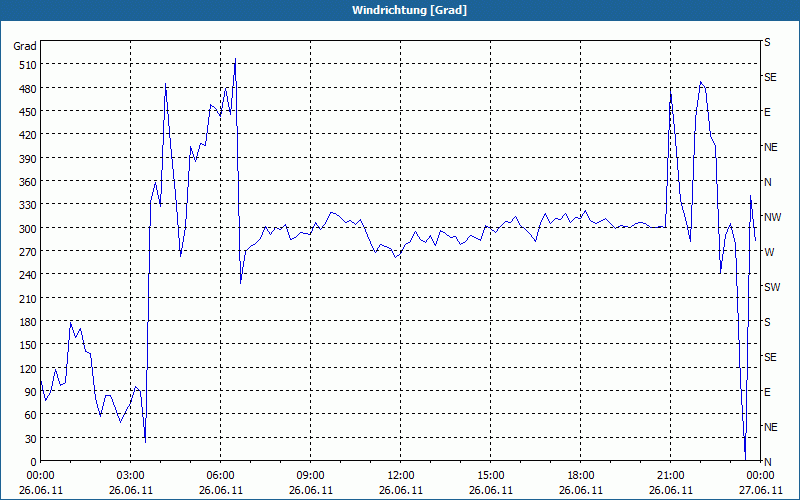Click the 60 degree axis label

click(31, 415)
